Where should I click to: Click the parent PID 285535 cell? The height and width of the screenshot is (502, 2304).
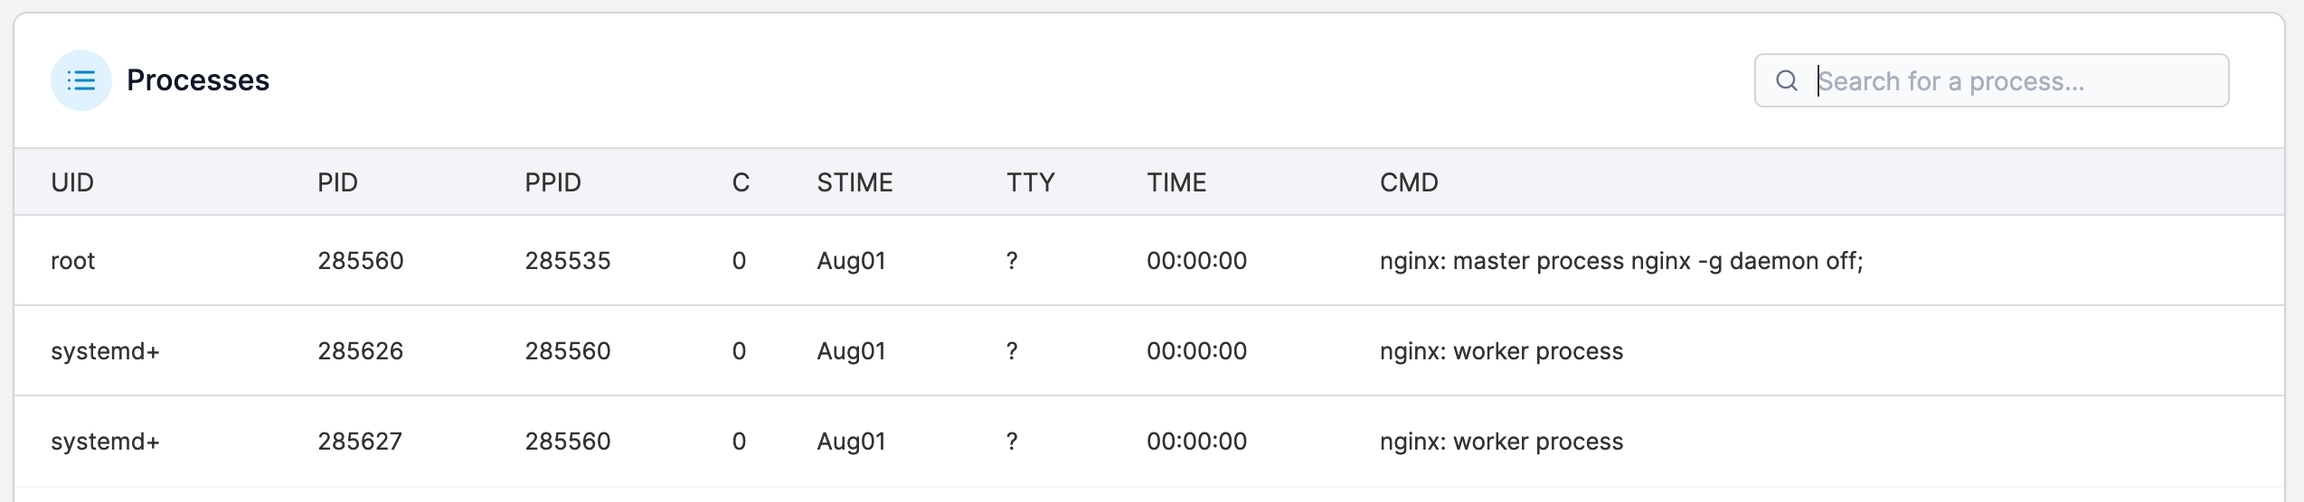click(x=567, y=261)
